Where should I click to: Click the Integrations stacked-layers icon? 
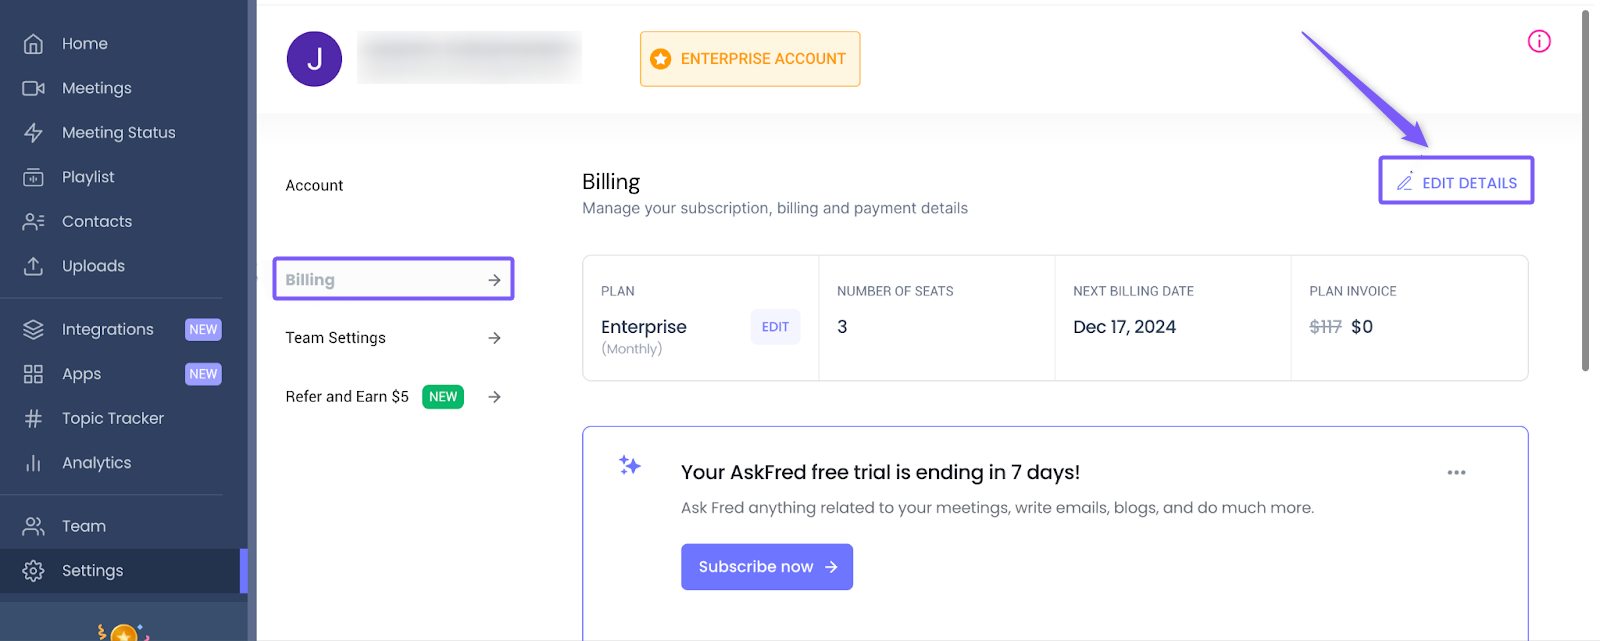pyautogui.click(x=33, y=330)
